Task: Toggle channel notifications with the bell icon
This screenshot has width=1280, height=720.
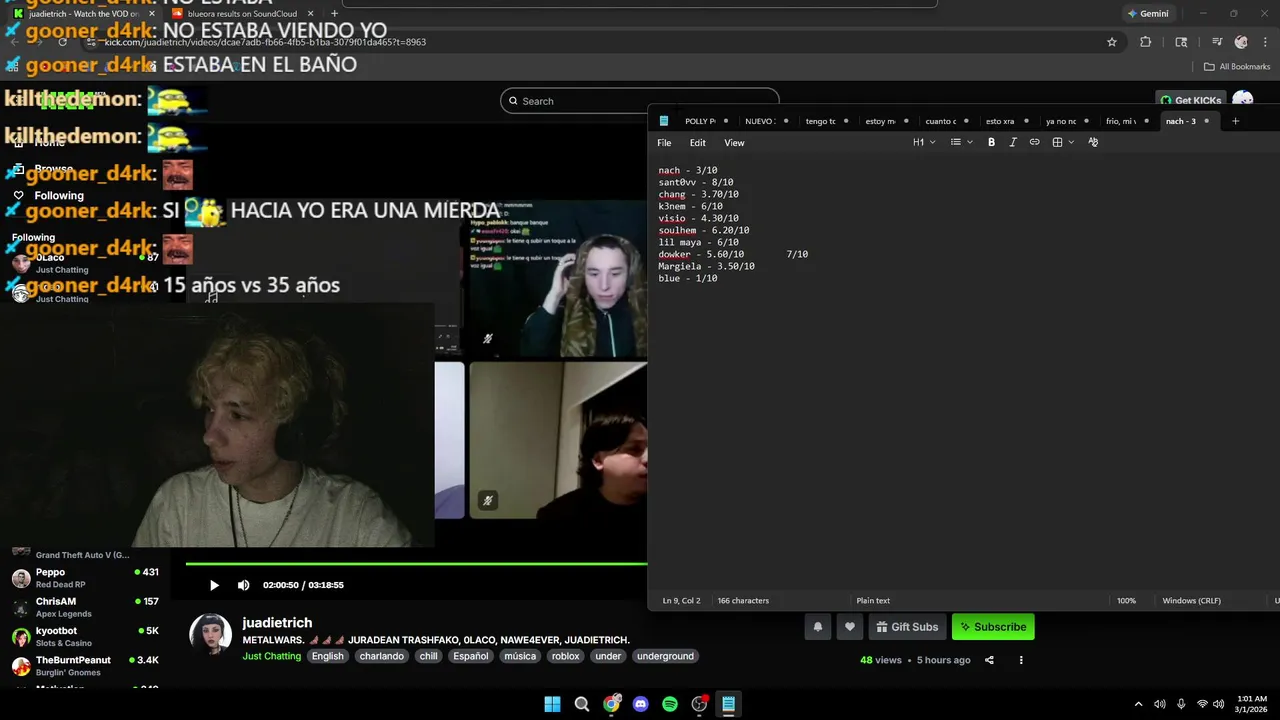Action: click(817, 627)
